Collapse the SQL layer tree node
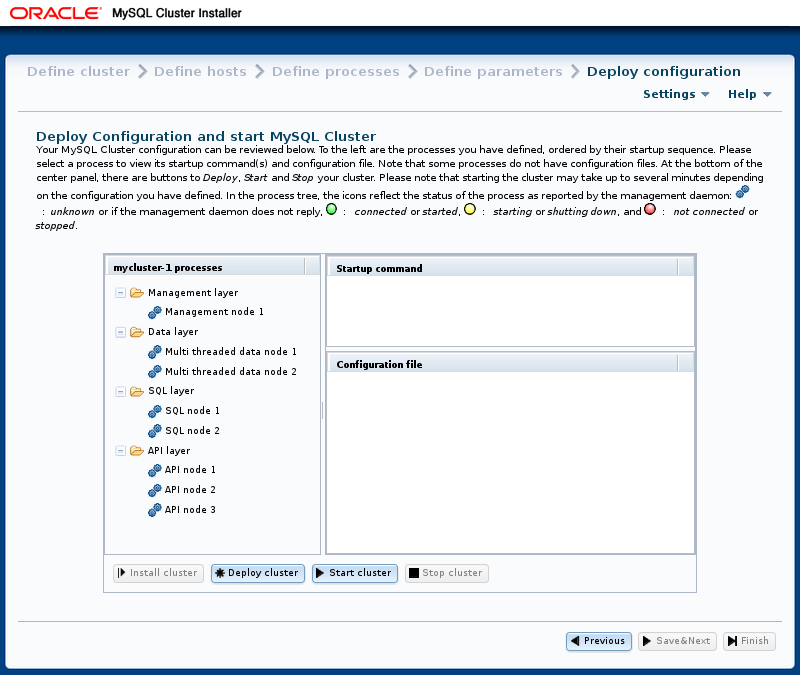800x675 pixels. [x=121, y=391]
